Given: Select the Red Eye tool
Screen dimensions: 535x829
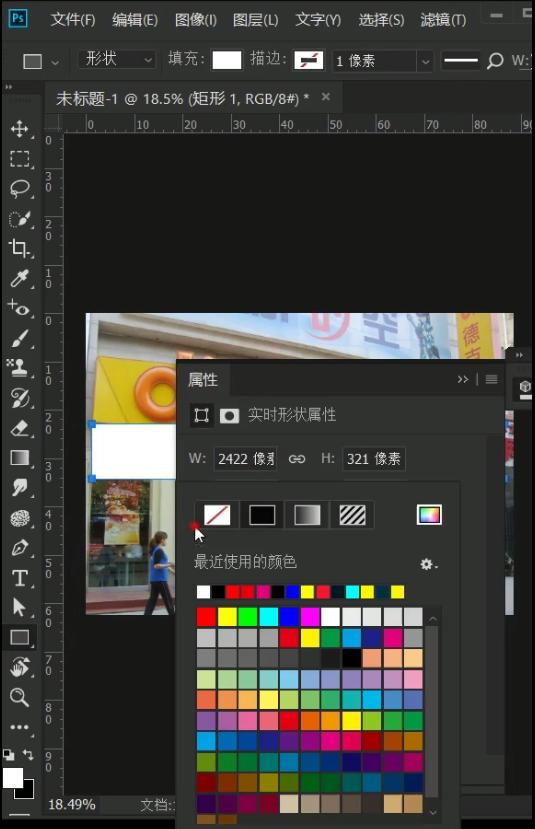Looking at the screenshot, I should (20, 308).
